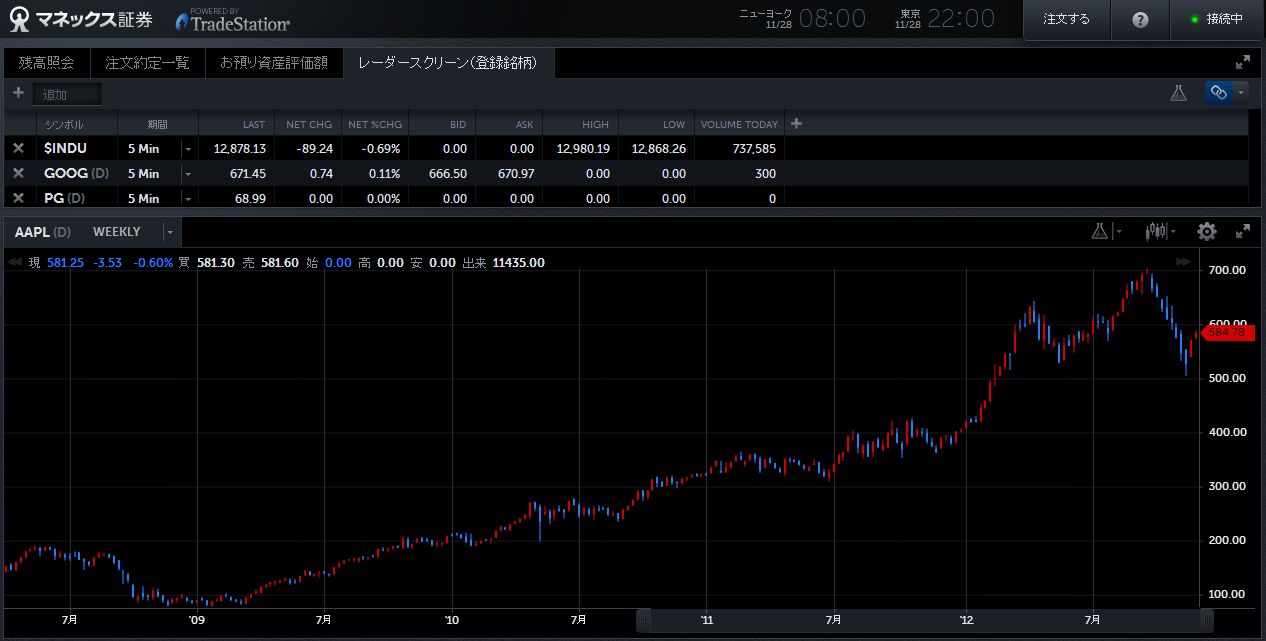Open the chart studies flask icon
Viewport: 1266px width, 641px height.
(x=1100, y=231)
